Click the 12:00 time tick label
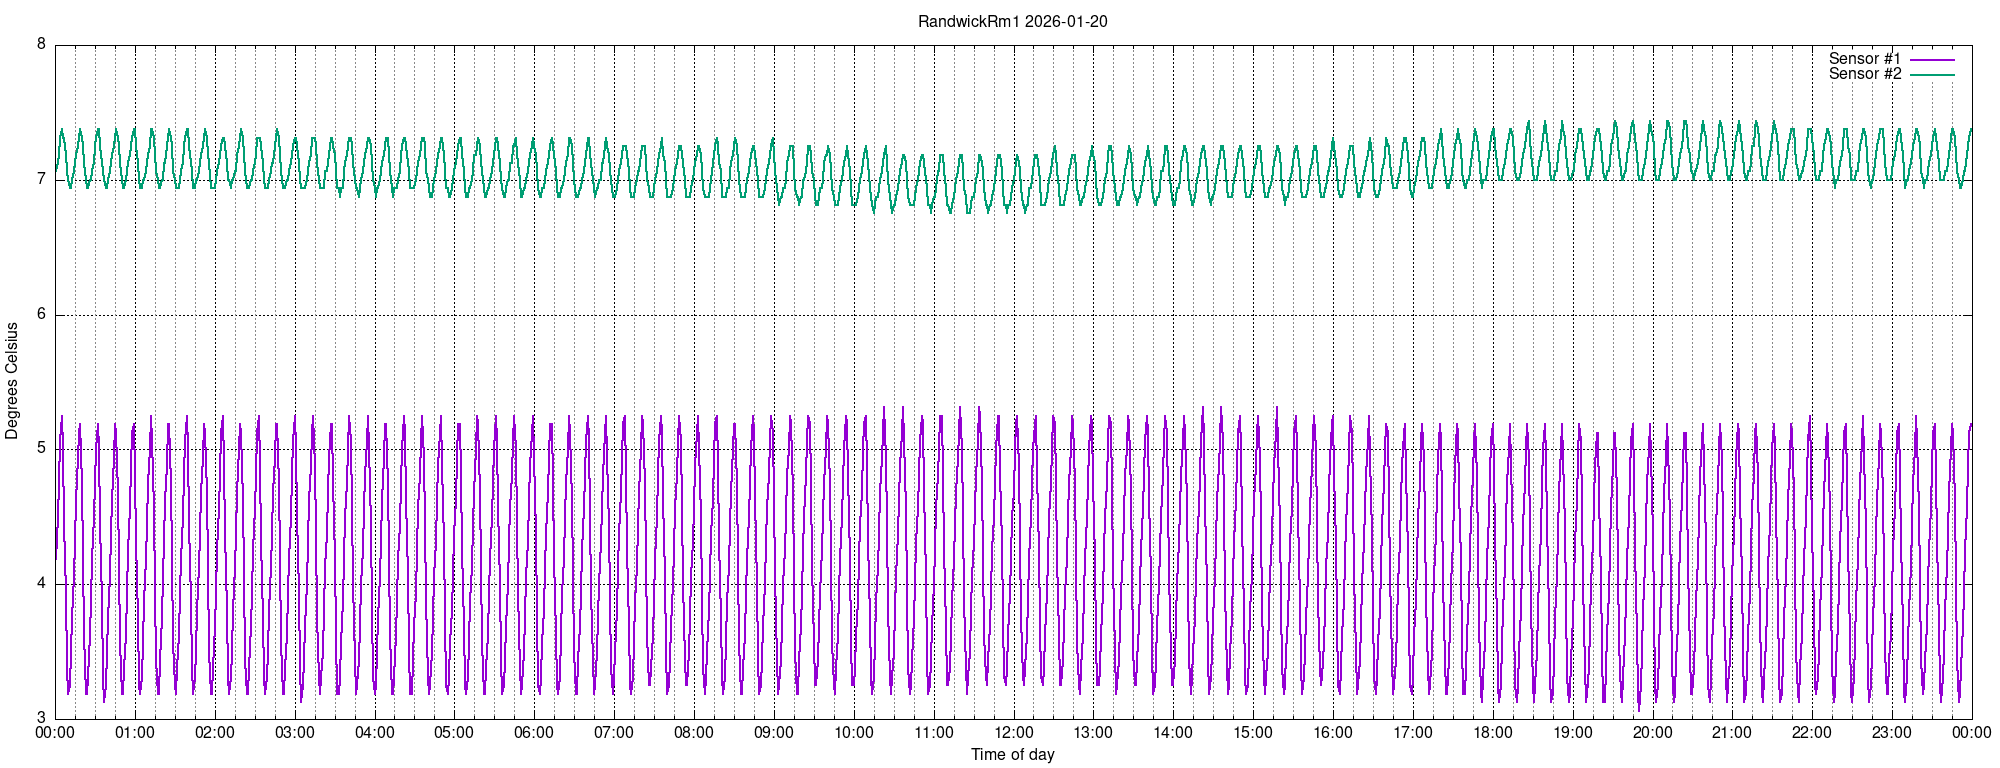The image size is (2000, 768). 1013,733
